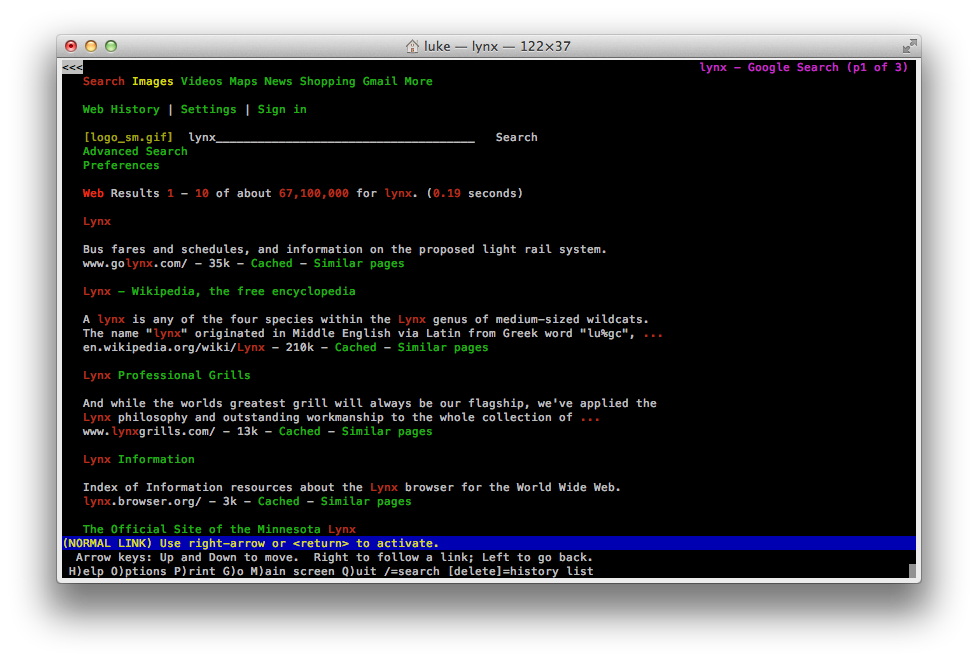The height and width of the screenshot is (662, 978).
Task: Open the Settings link
Action: 208,110
